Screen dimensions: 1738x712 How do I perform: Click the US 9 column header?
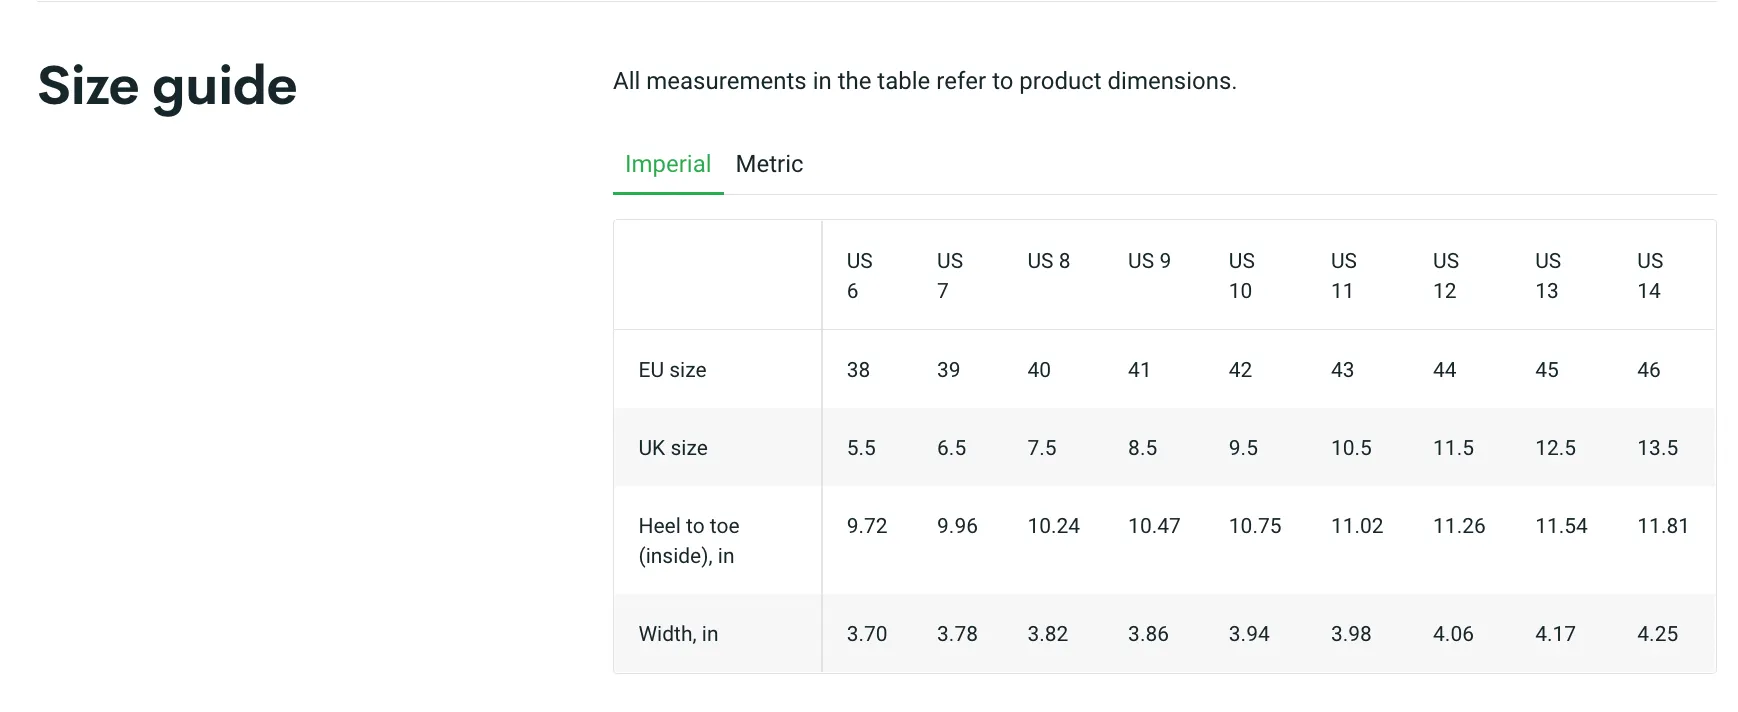pyautogui.click(x=1149, y=261)
